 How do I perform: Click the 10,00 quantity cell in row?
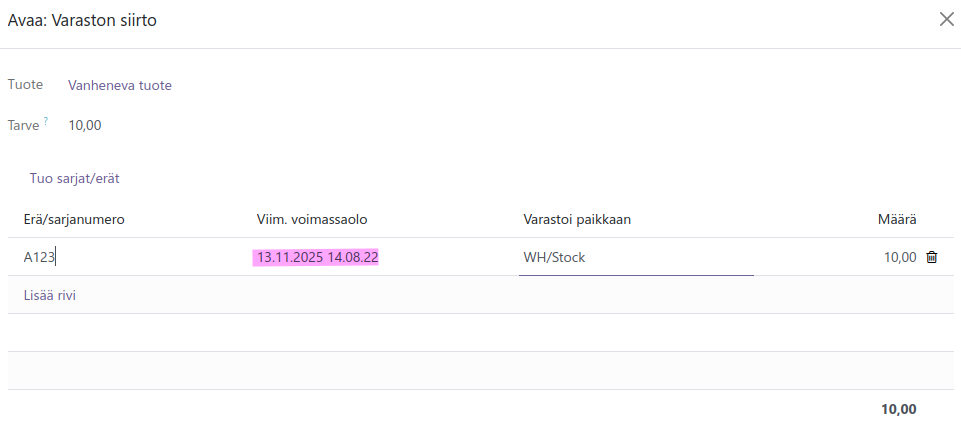(x=899, y=257)
